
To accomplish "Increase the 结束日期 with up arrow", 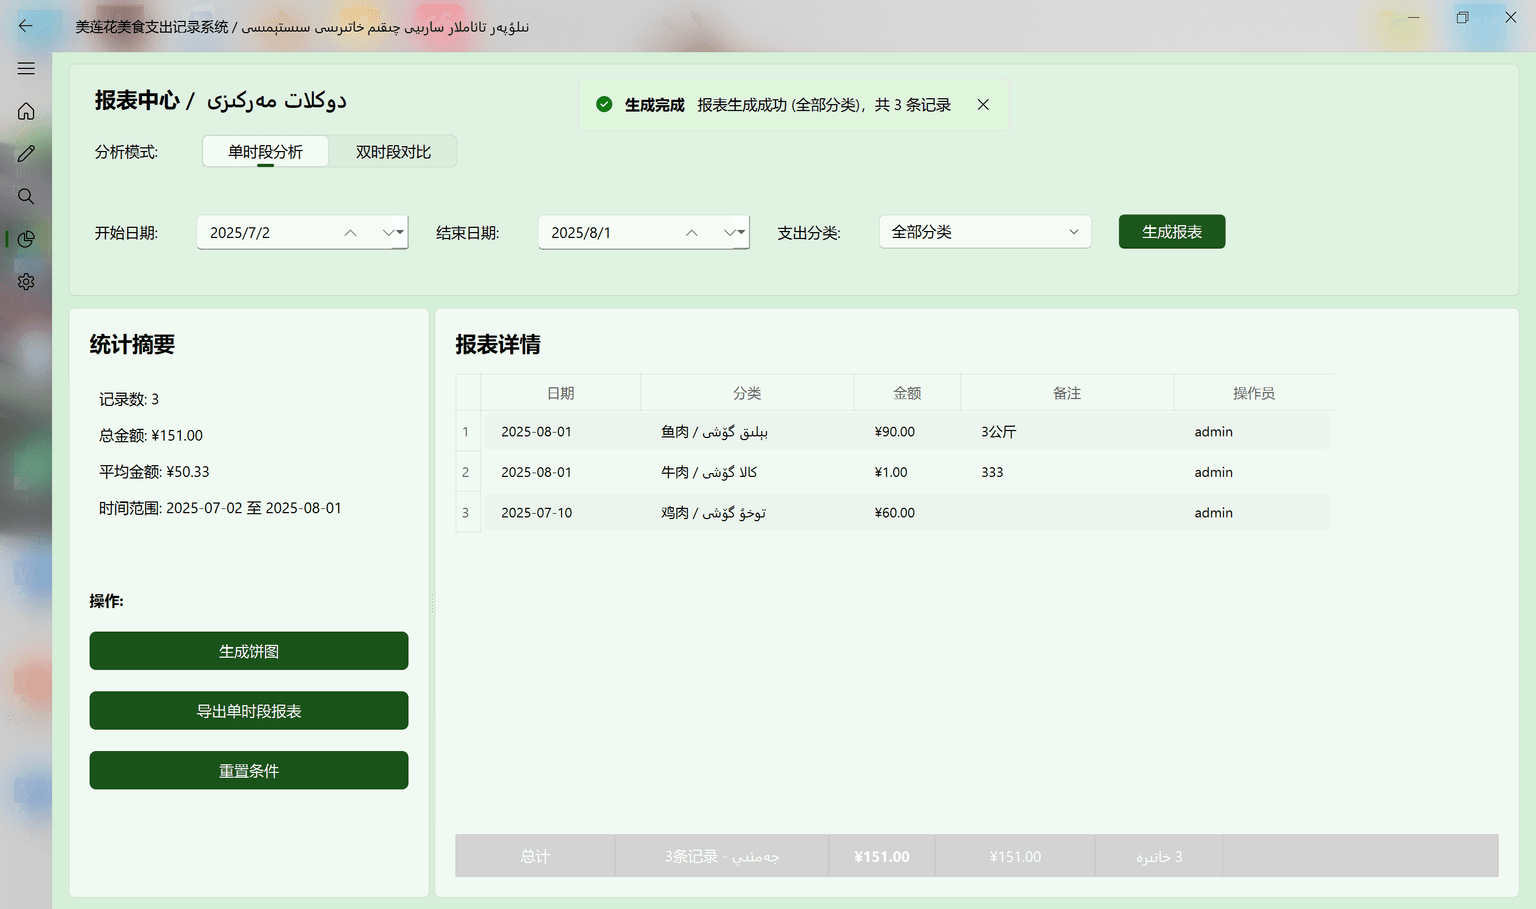I will pos(691,233).
